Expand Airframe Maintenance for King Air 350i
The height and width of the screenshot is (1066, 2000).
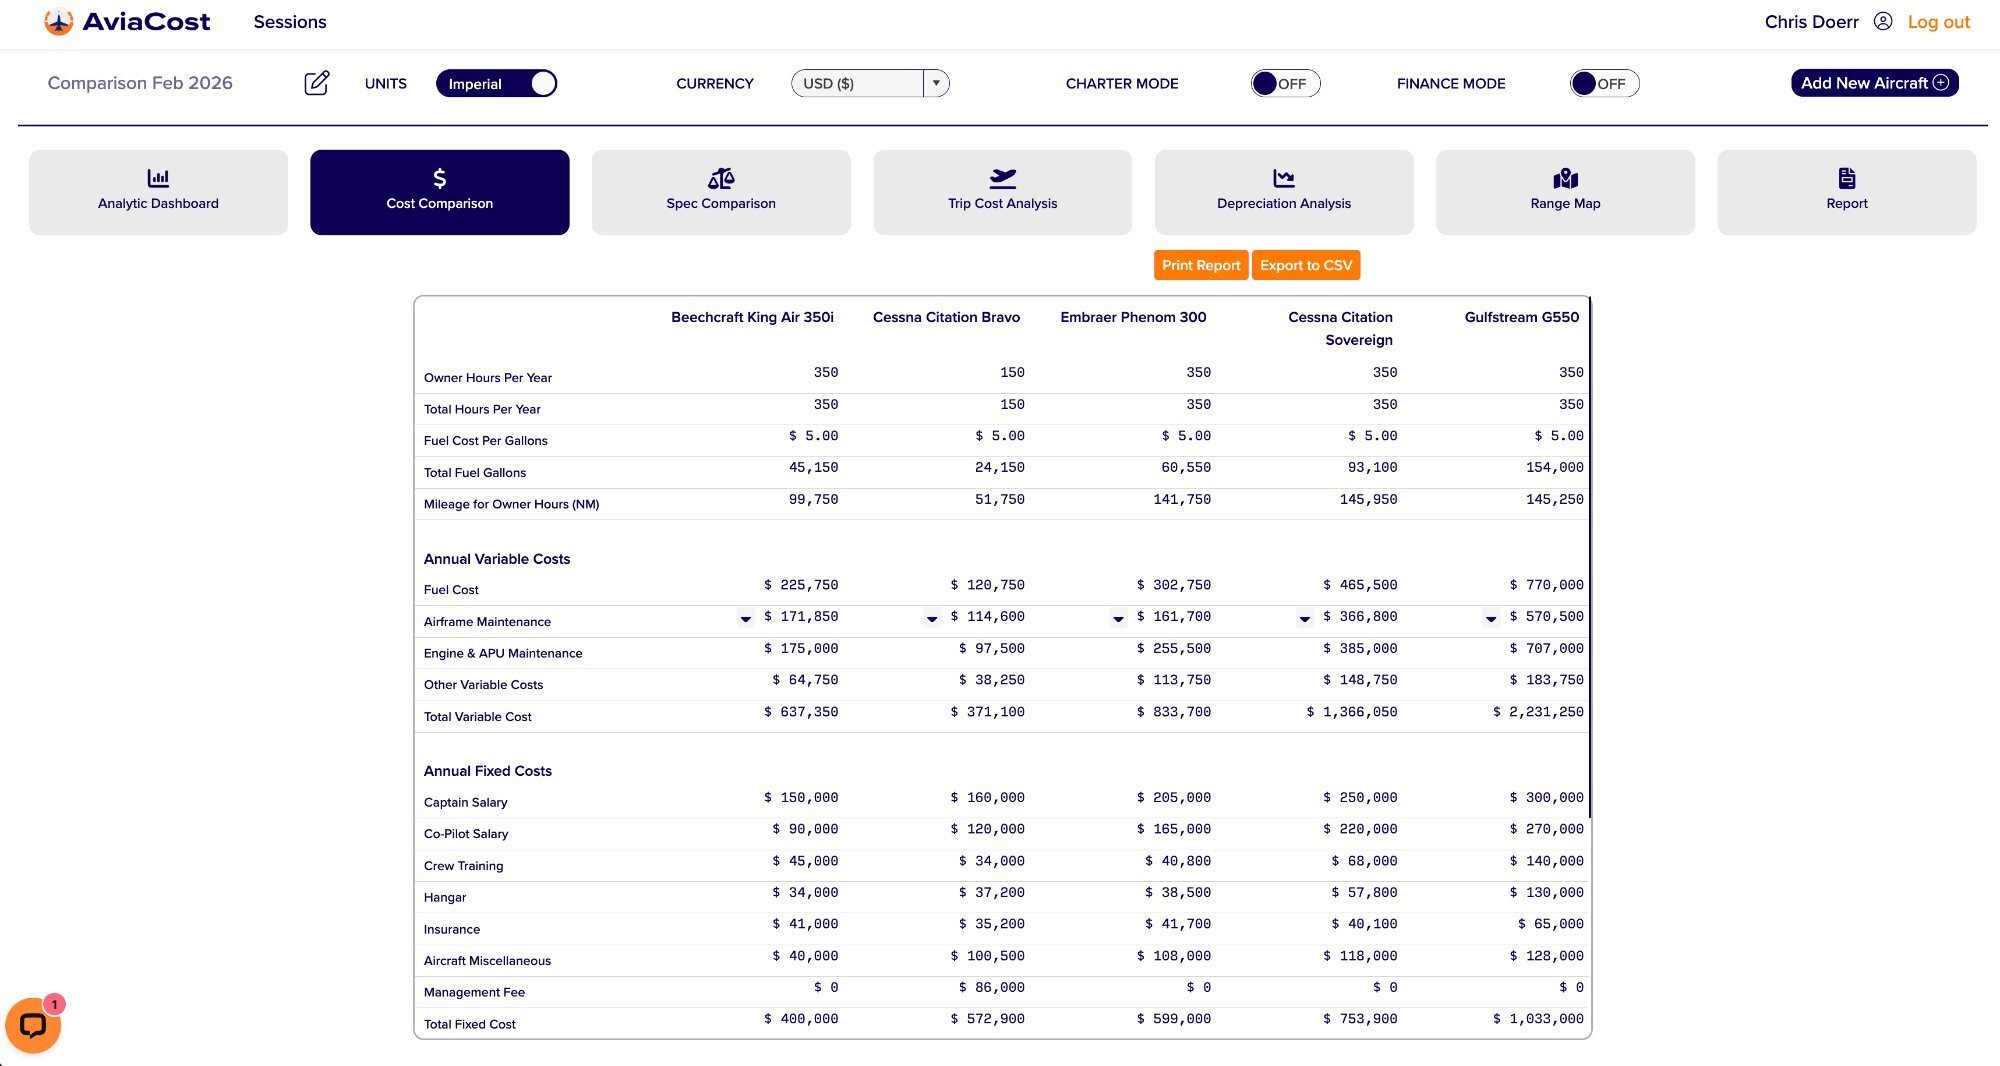(x=745, y=619)
